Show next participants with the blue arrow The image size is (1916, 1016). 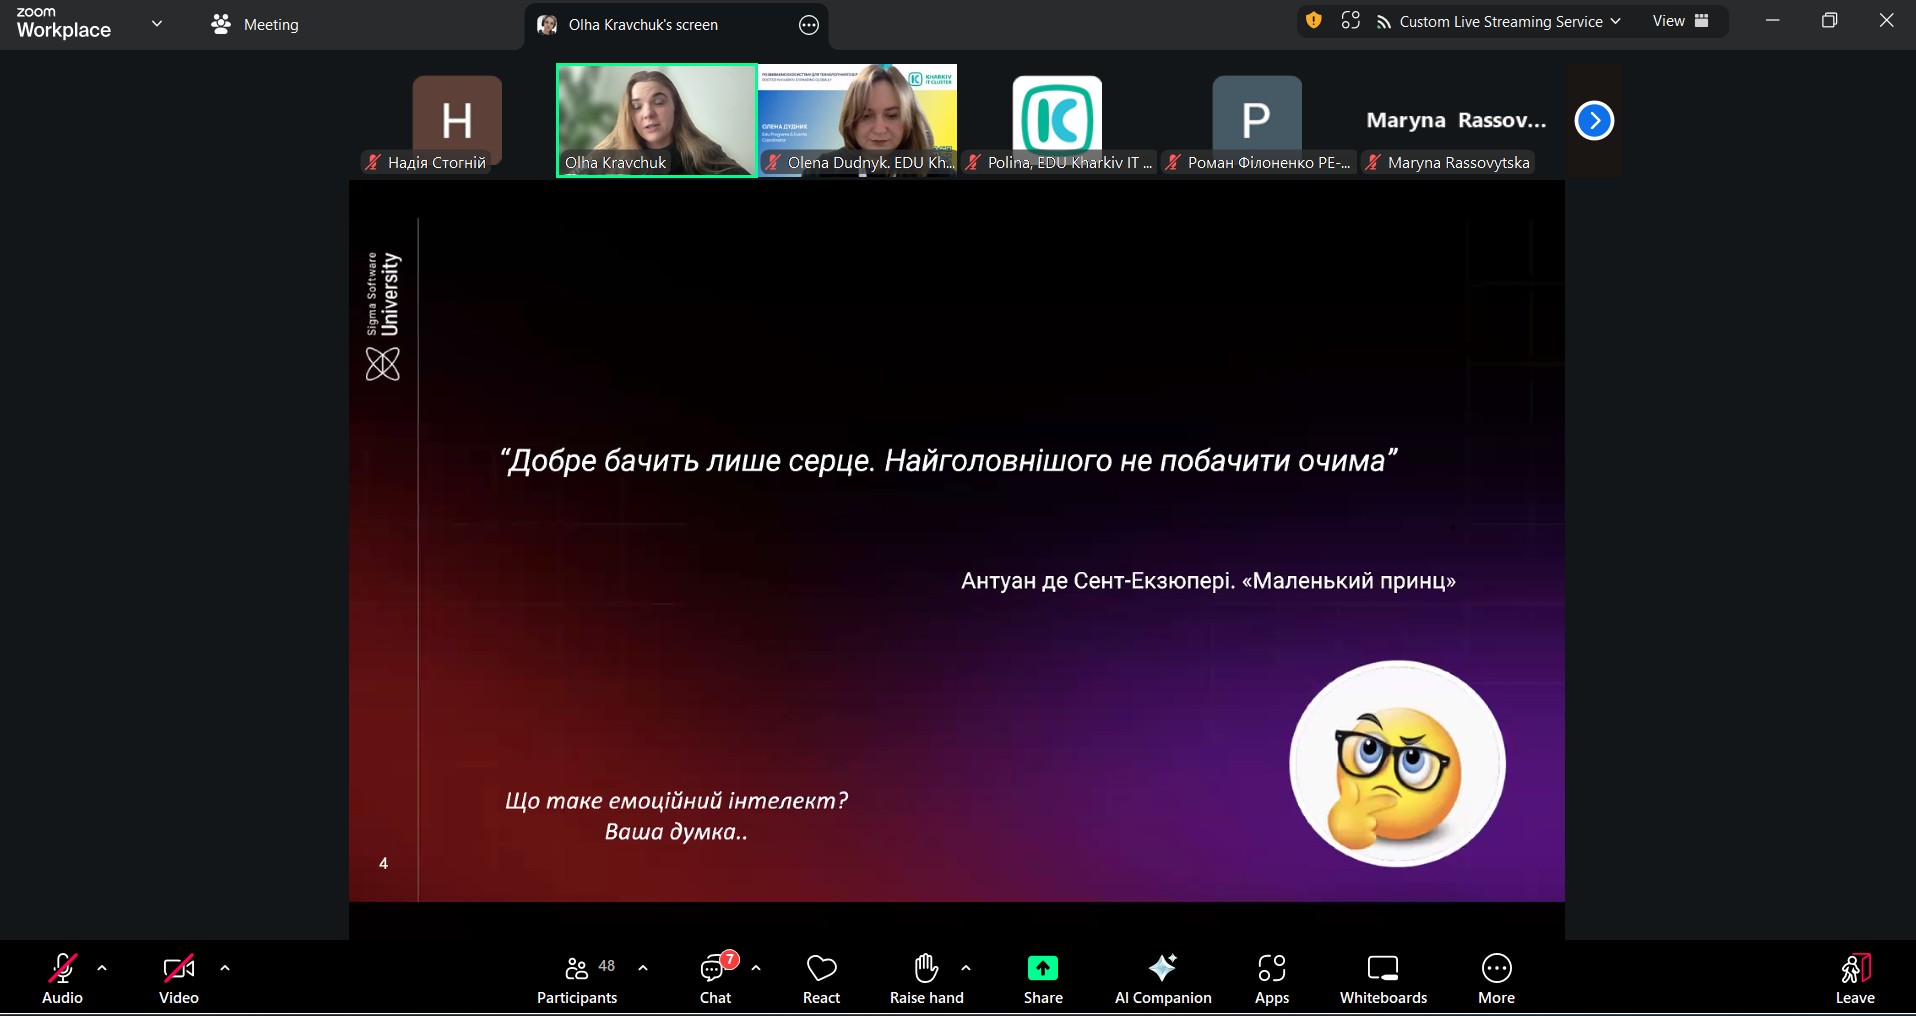[x=1594, y=121]
